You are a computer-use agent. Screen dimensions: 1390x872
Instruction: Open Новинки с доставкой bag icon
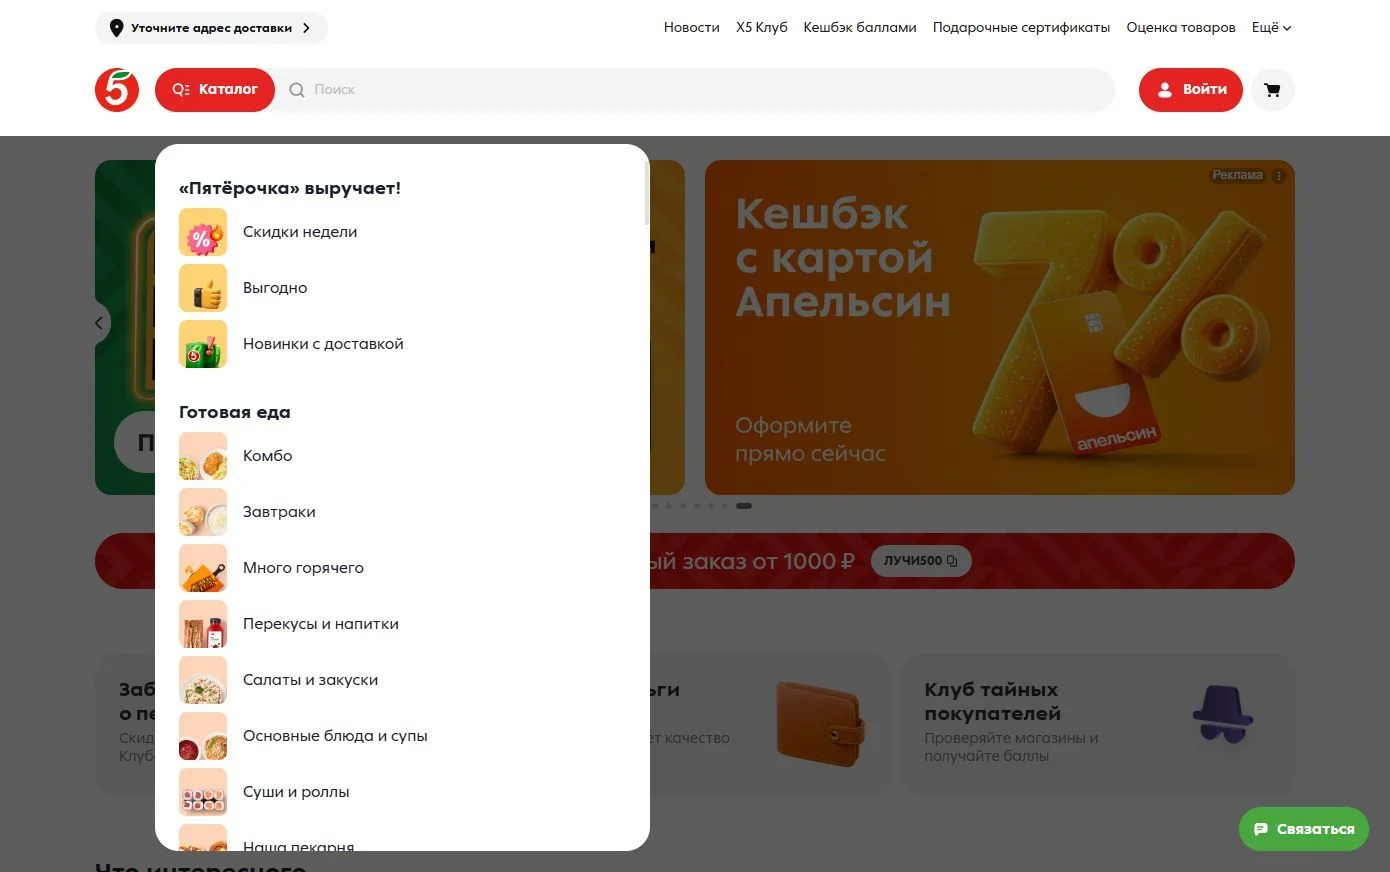203,344
